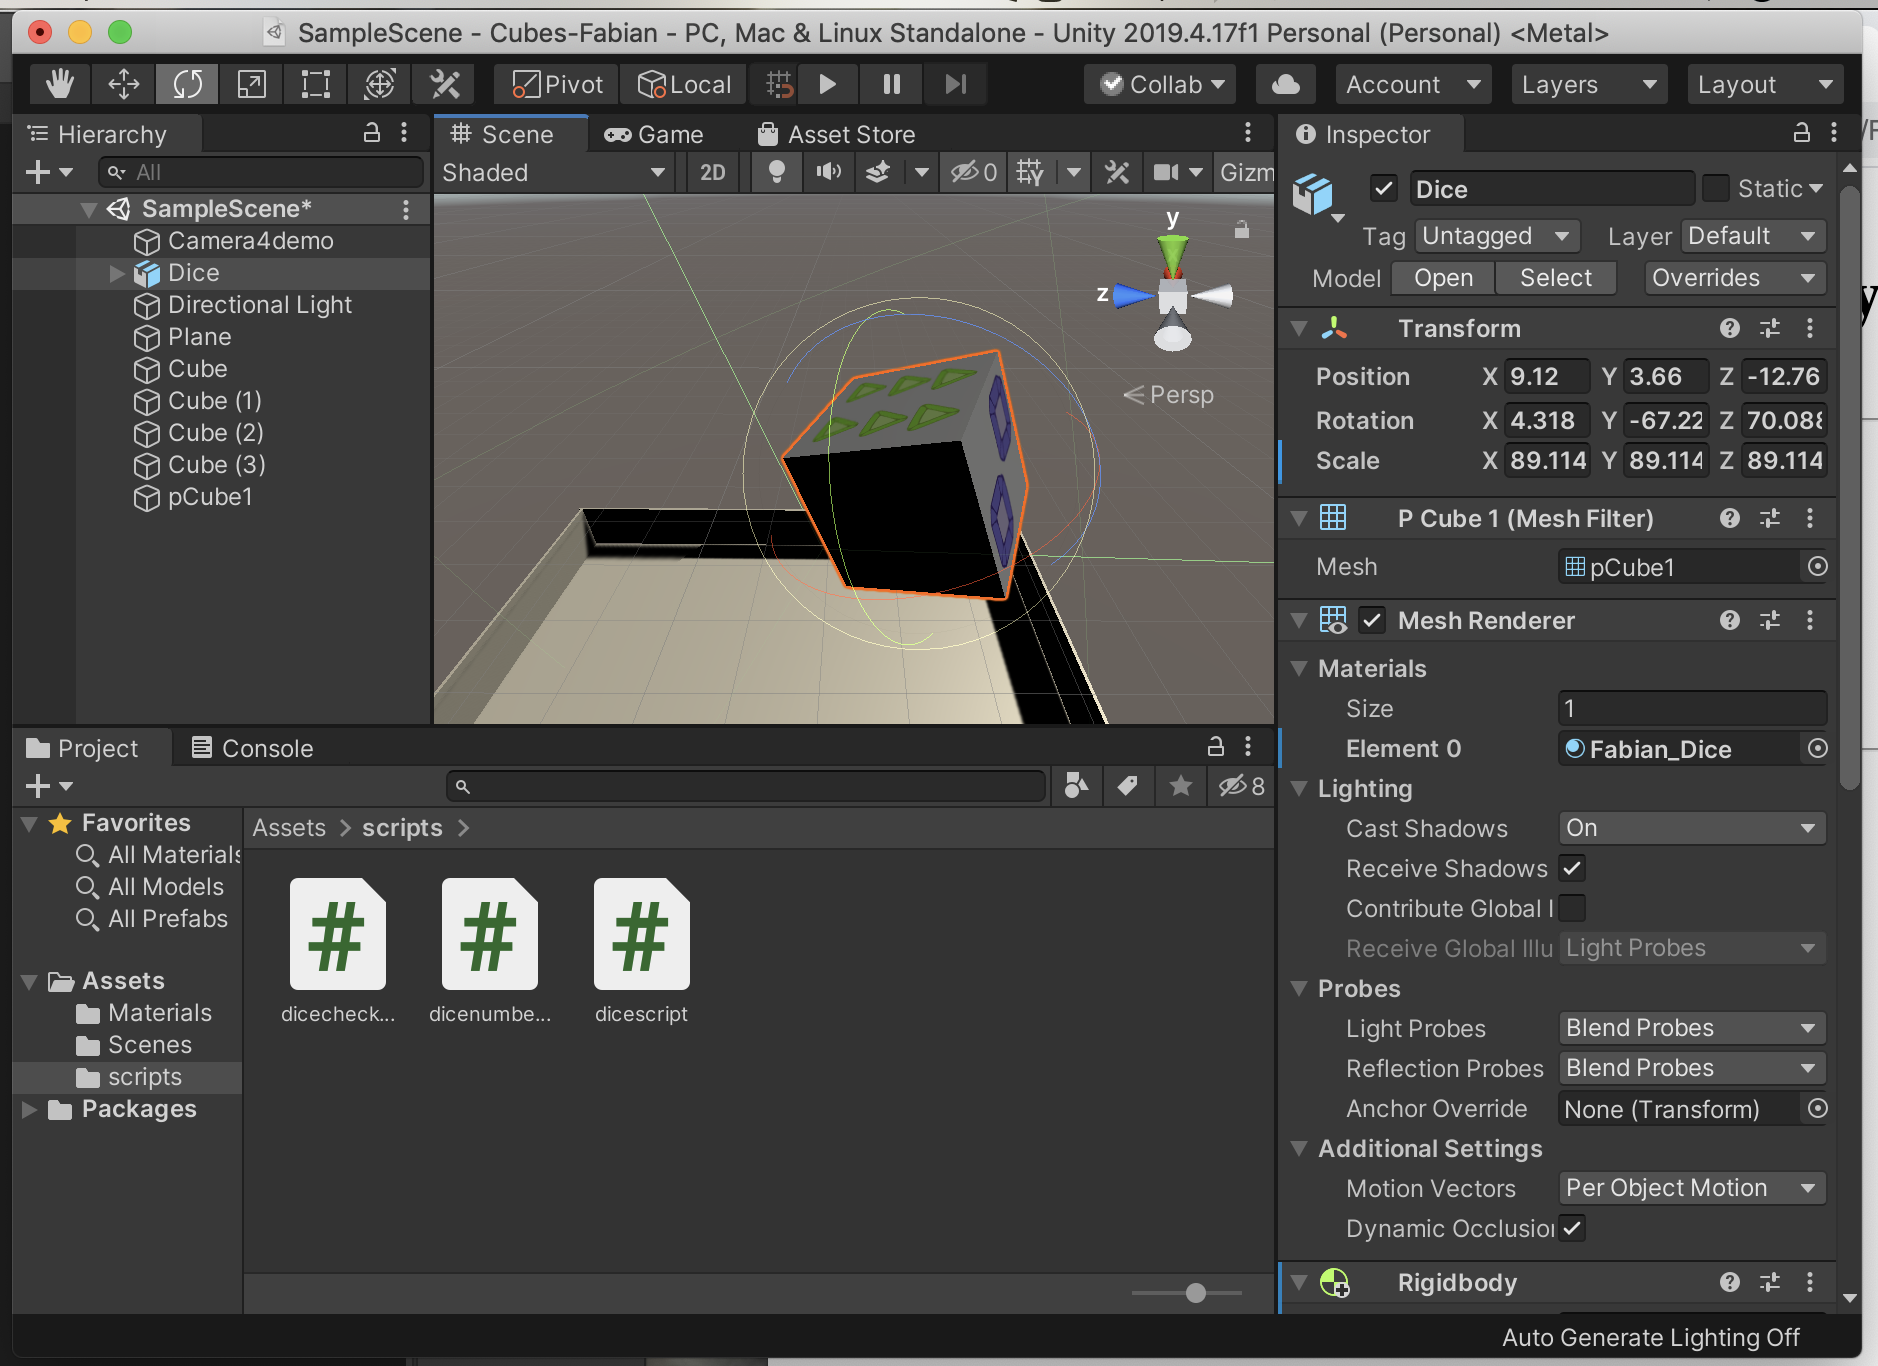Switch to the Game tab
This screenshot has width=1878, height=1366.
pyautogui.click(x=655, y=135)
